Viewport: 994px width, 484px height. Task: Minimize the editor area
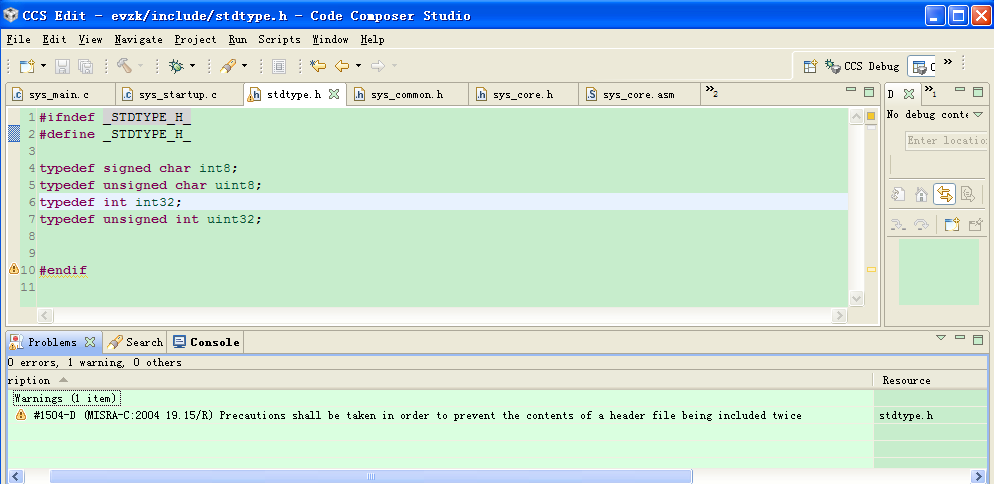(x=851, y=91)
